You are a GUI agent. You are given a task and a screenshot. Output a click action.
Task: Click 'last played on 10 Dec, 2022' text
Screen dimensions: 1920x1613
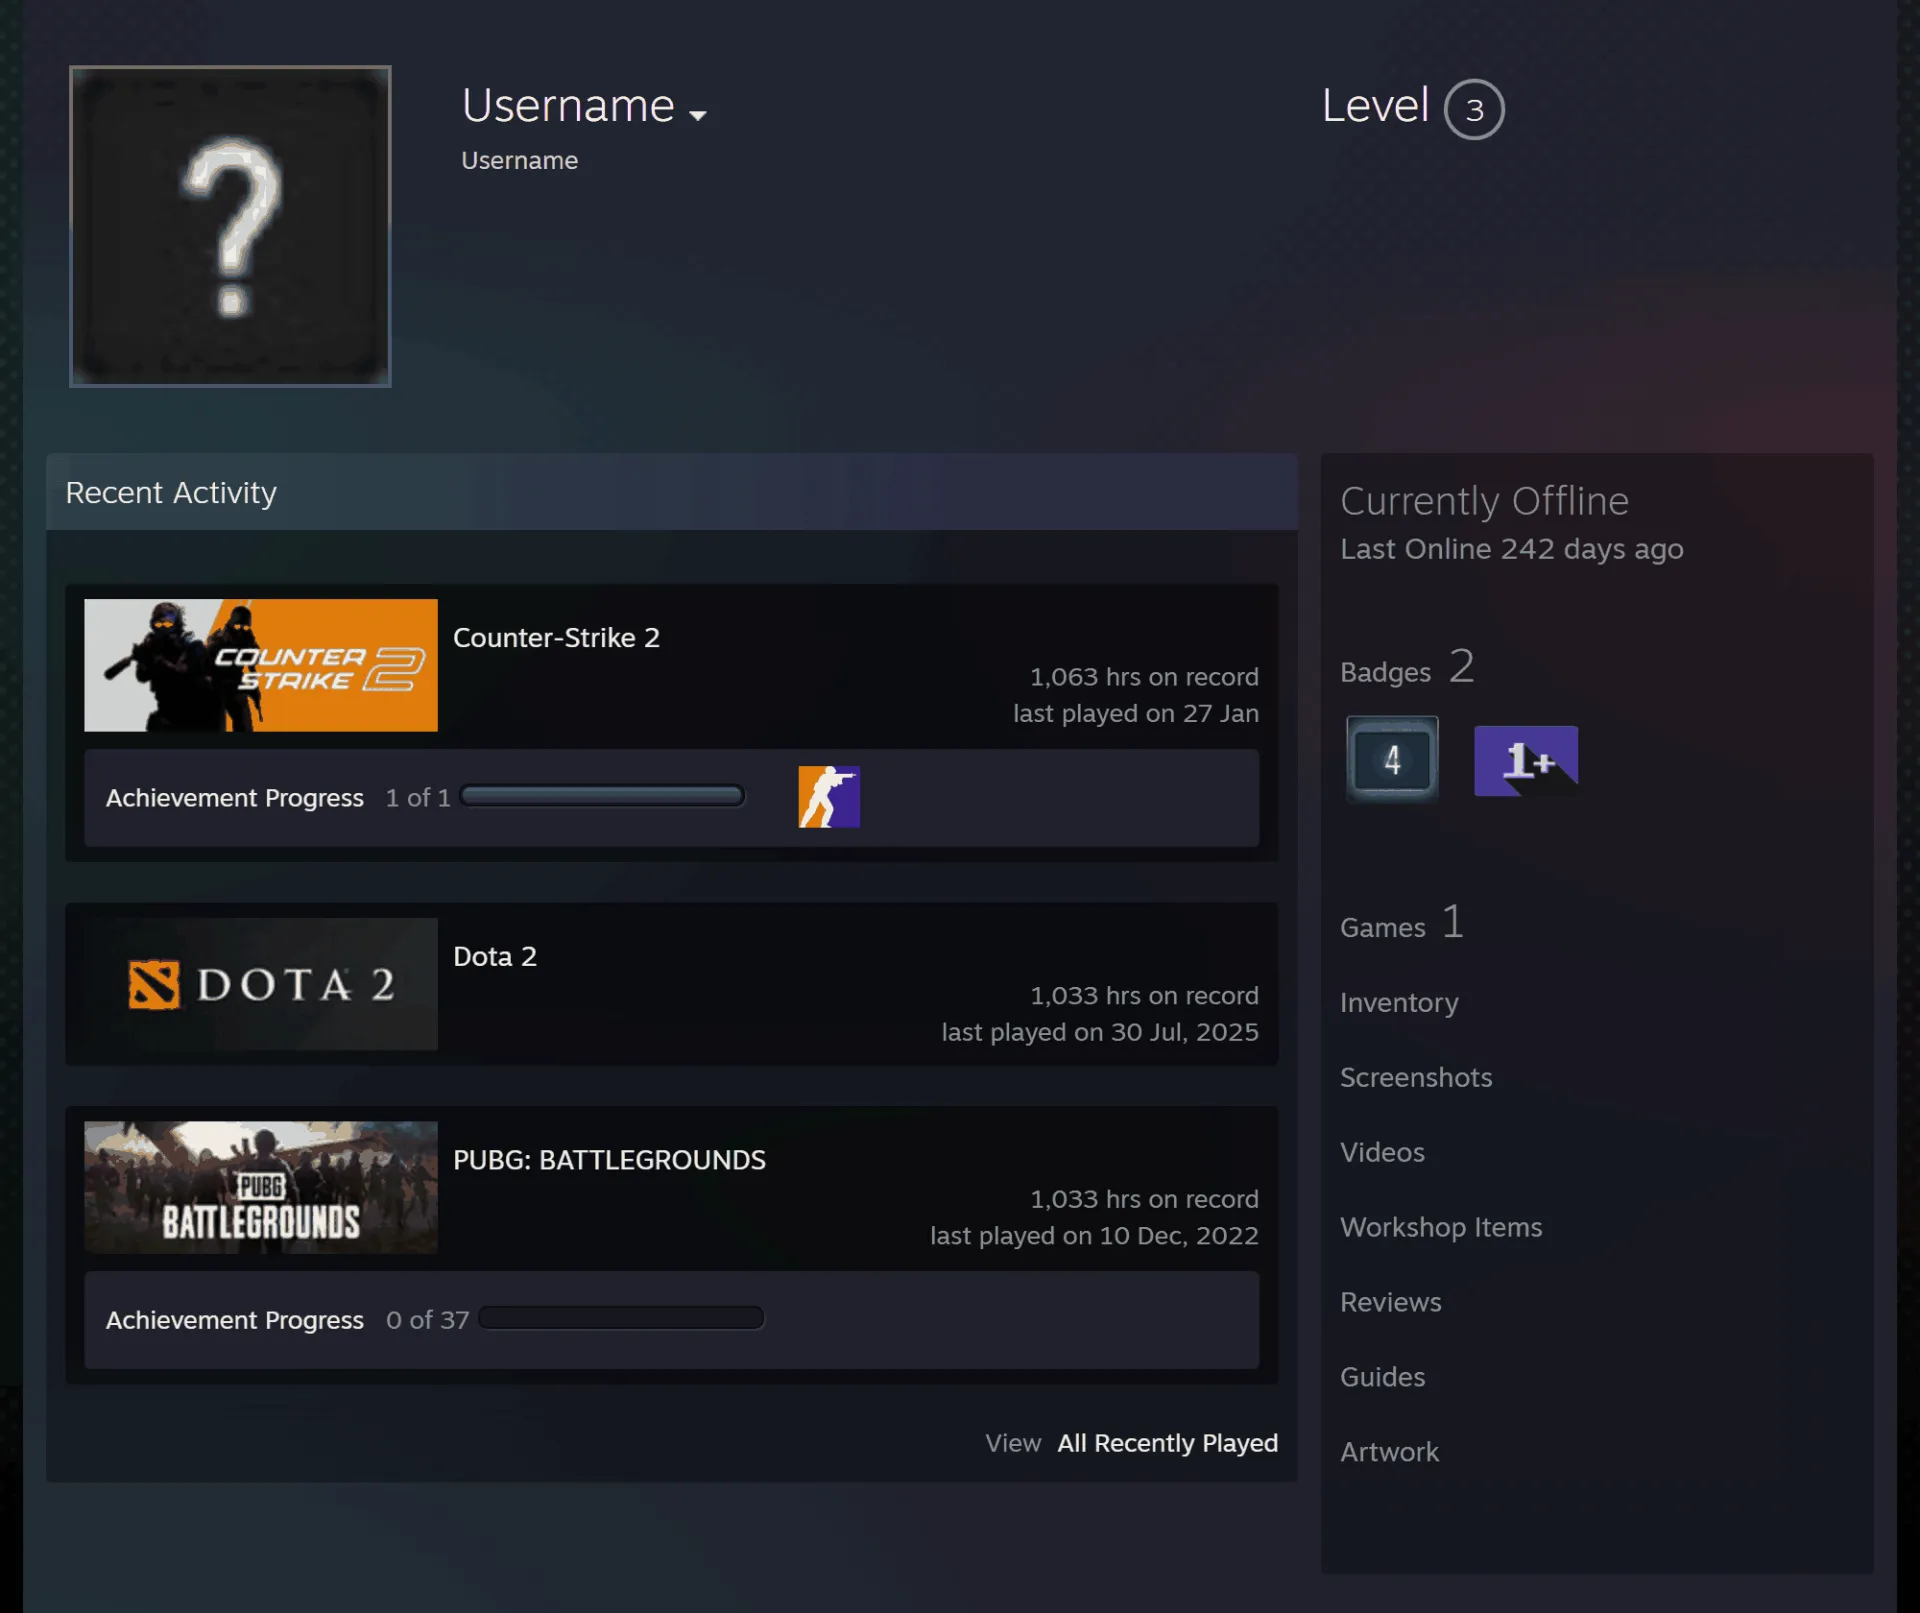click(x=1094, y=1236)
